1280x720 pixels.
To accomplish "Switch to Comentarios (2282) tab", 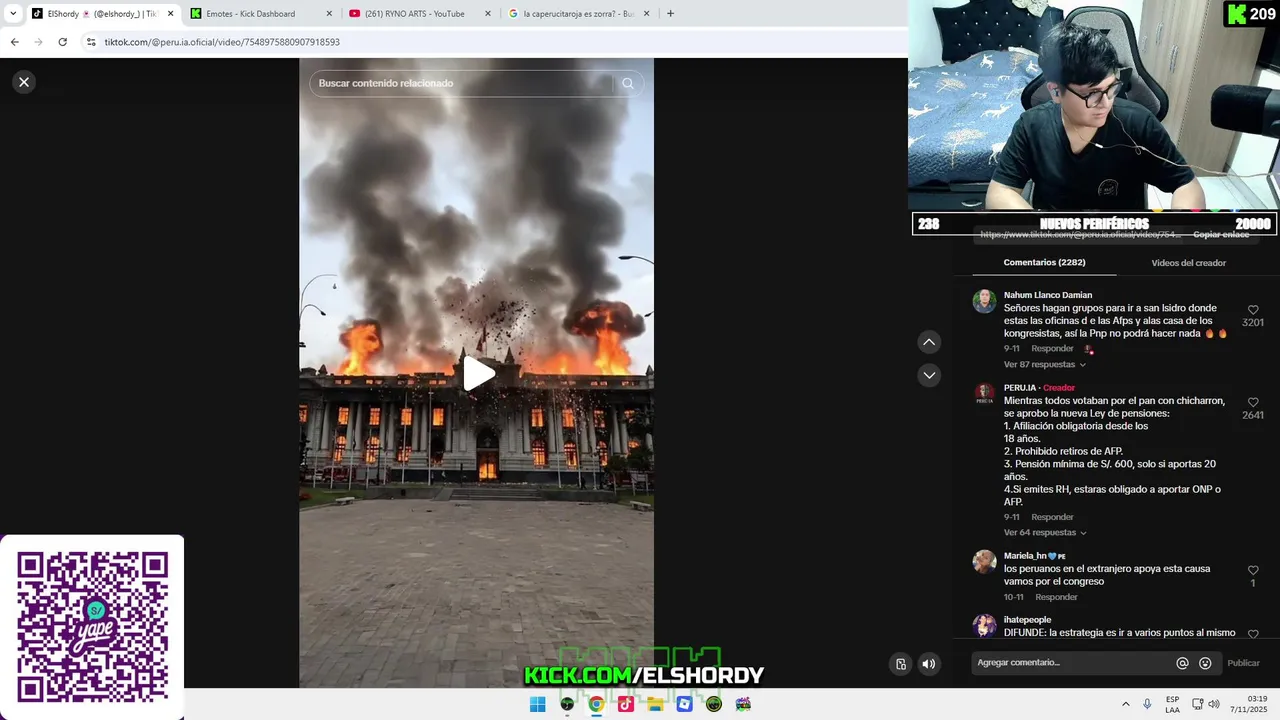I will [1044, 262].
